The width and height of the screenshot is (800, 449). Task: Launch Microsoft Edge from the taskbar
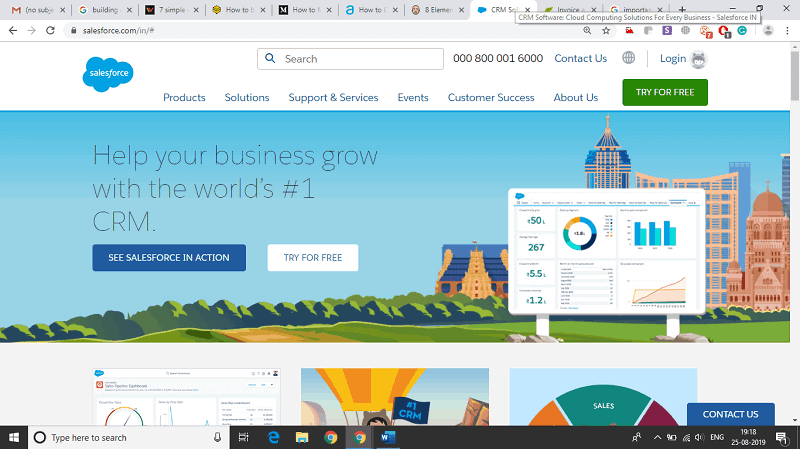click(273, 437)
